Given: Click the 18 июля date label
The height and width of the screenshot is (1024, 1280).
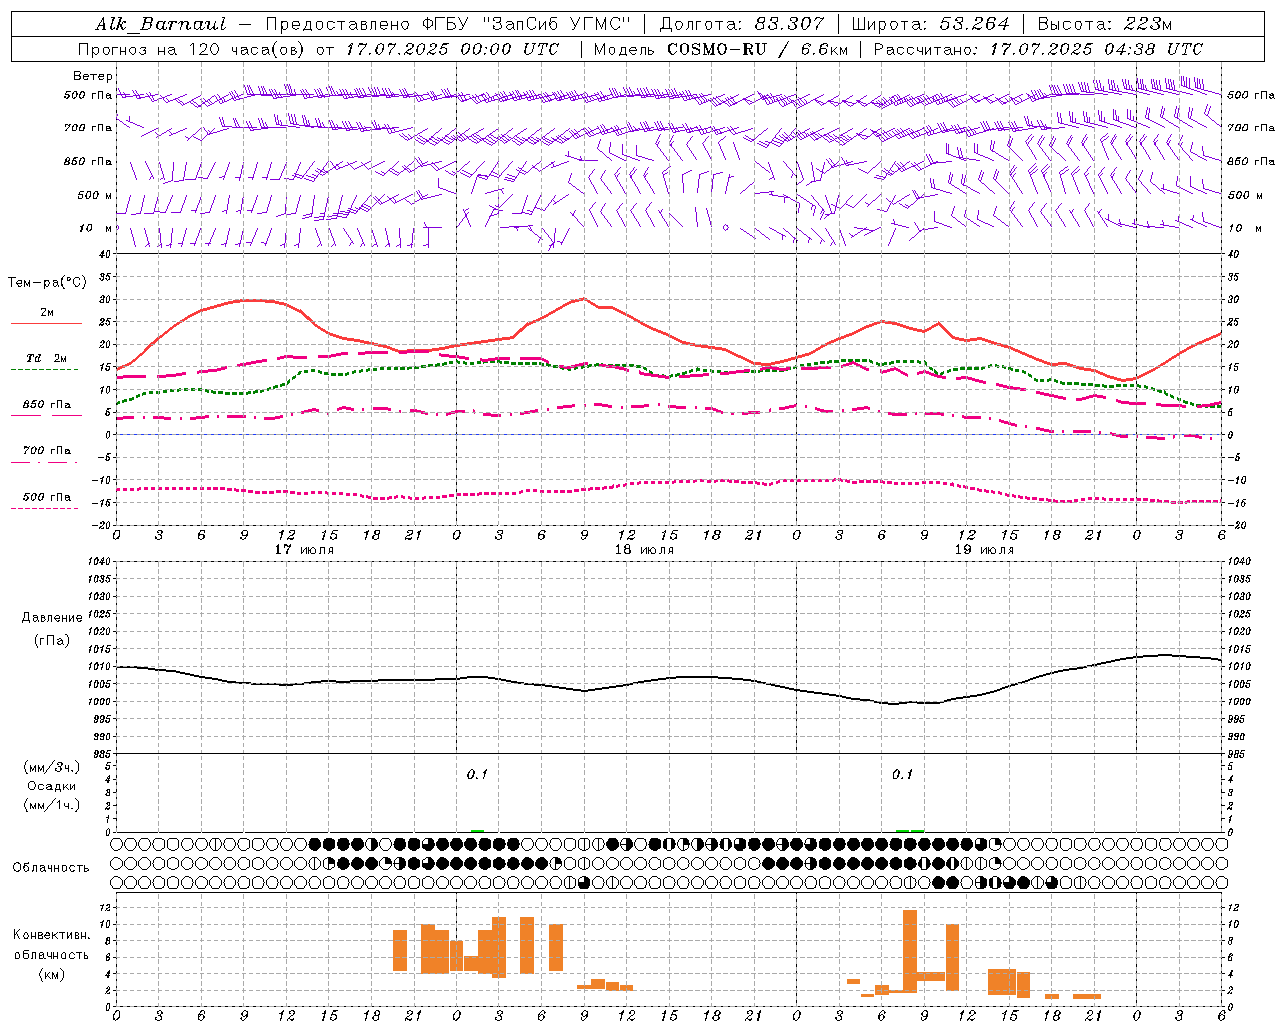Looking at the screenshot, I should pos(644,550).
